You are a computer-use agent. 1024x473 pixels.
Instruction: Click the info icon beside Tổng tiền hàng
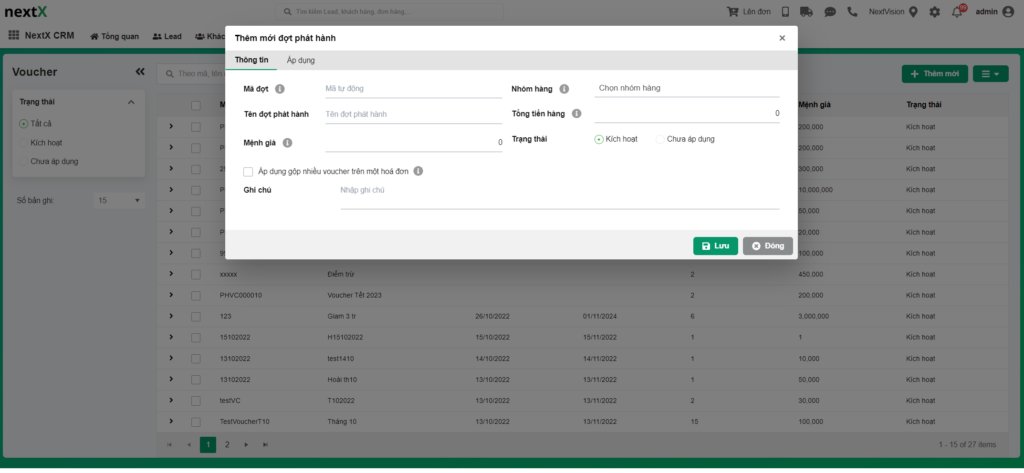click(576, 114)
